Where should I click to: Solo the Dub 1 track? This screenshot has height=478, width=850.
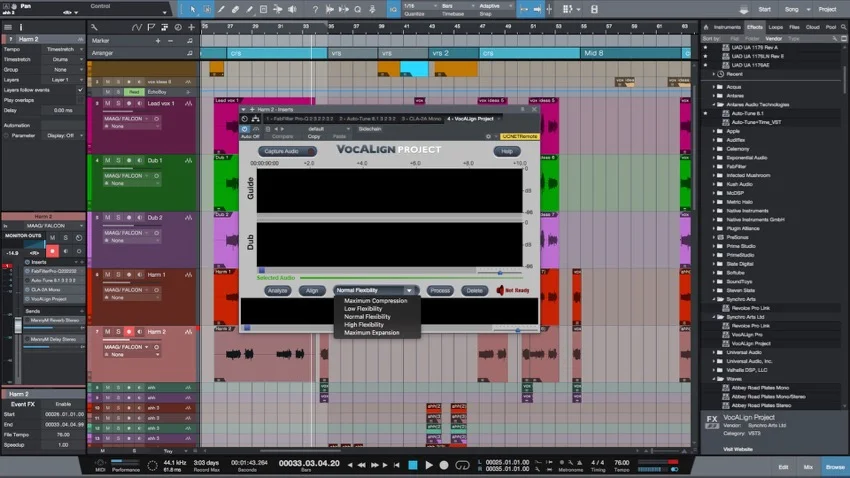118,161
